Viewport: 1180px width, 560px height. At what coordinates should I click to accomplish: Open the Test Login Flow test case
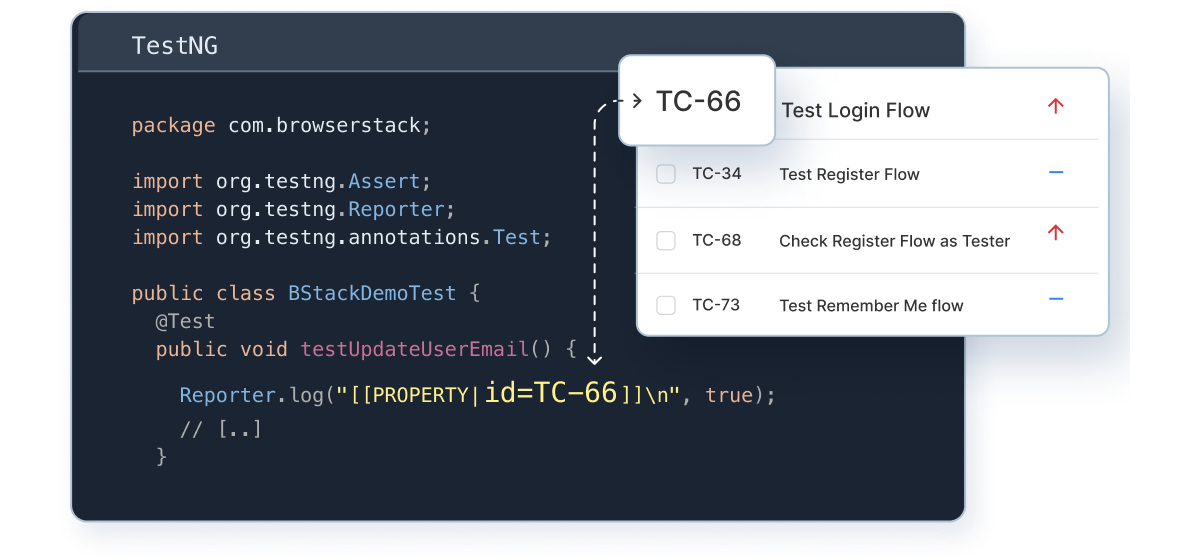(x=856, y=111)
